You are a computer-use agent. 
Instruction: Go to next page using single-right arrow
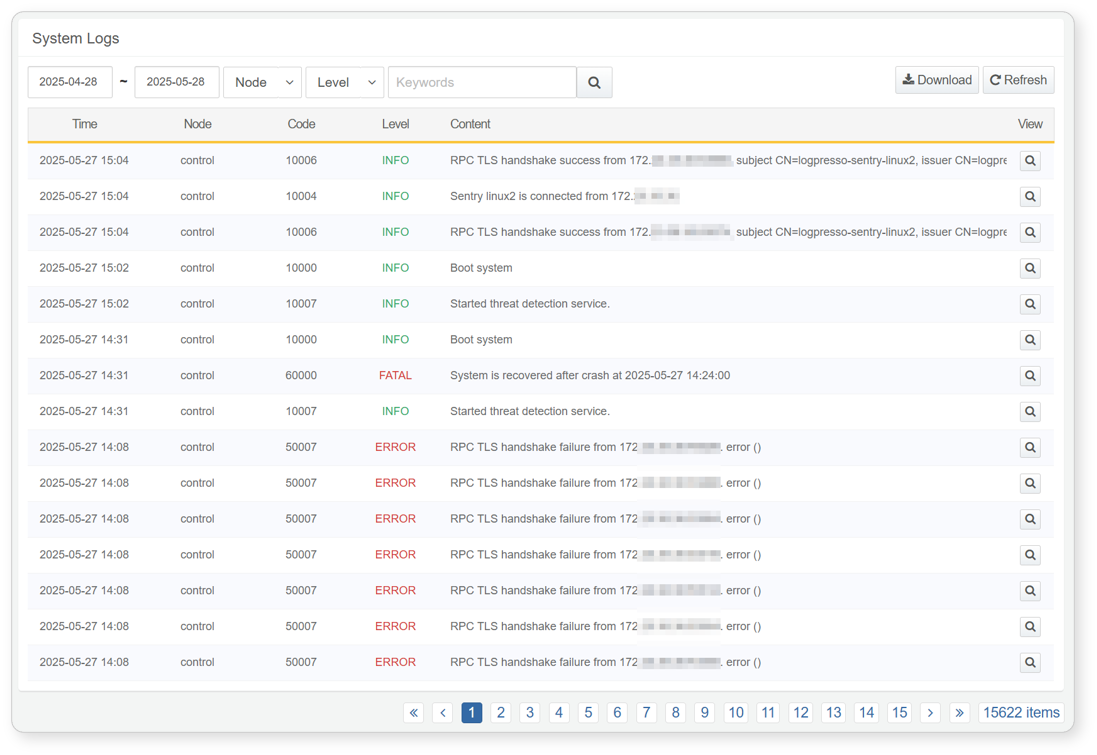(930, 712)
